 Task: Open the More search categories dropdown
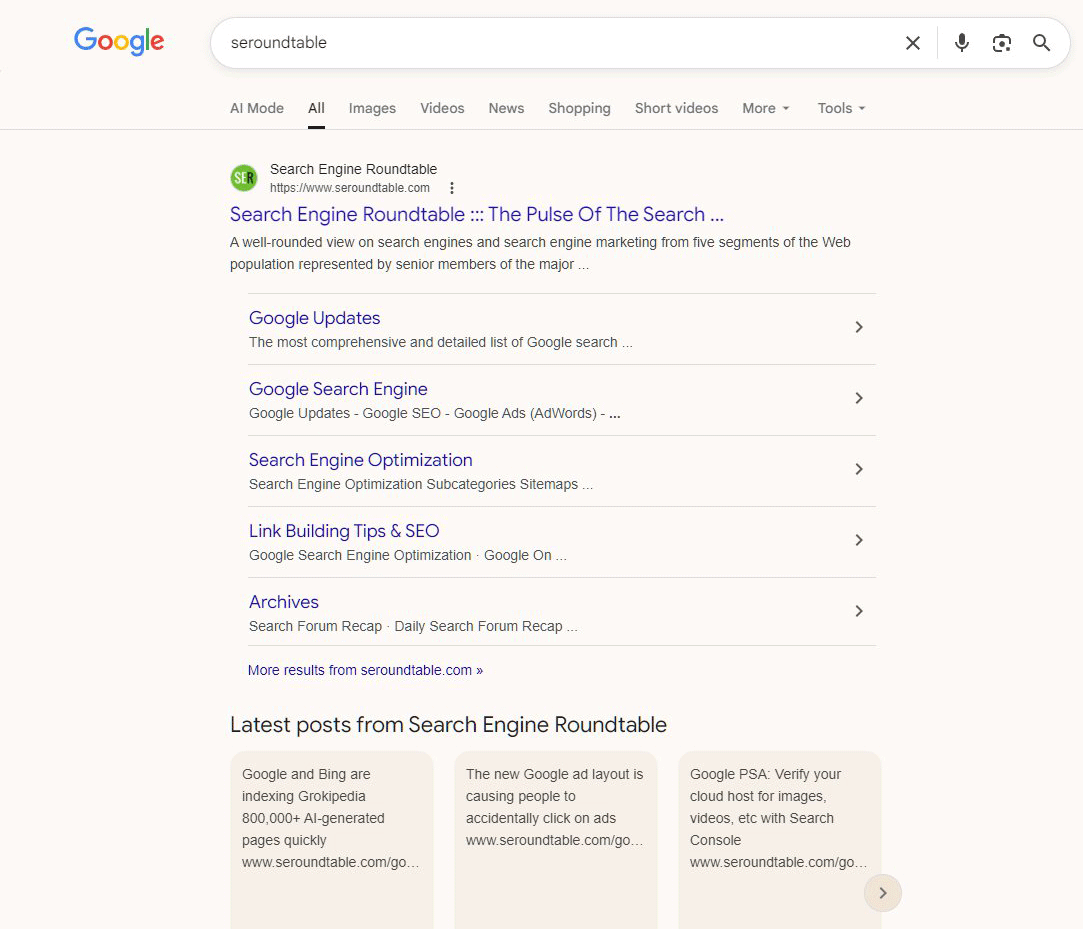point(765,108)
